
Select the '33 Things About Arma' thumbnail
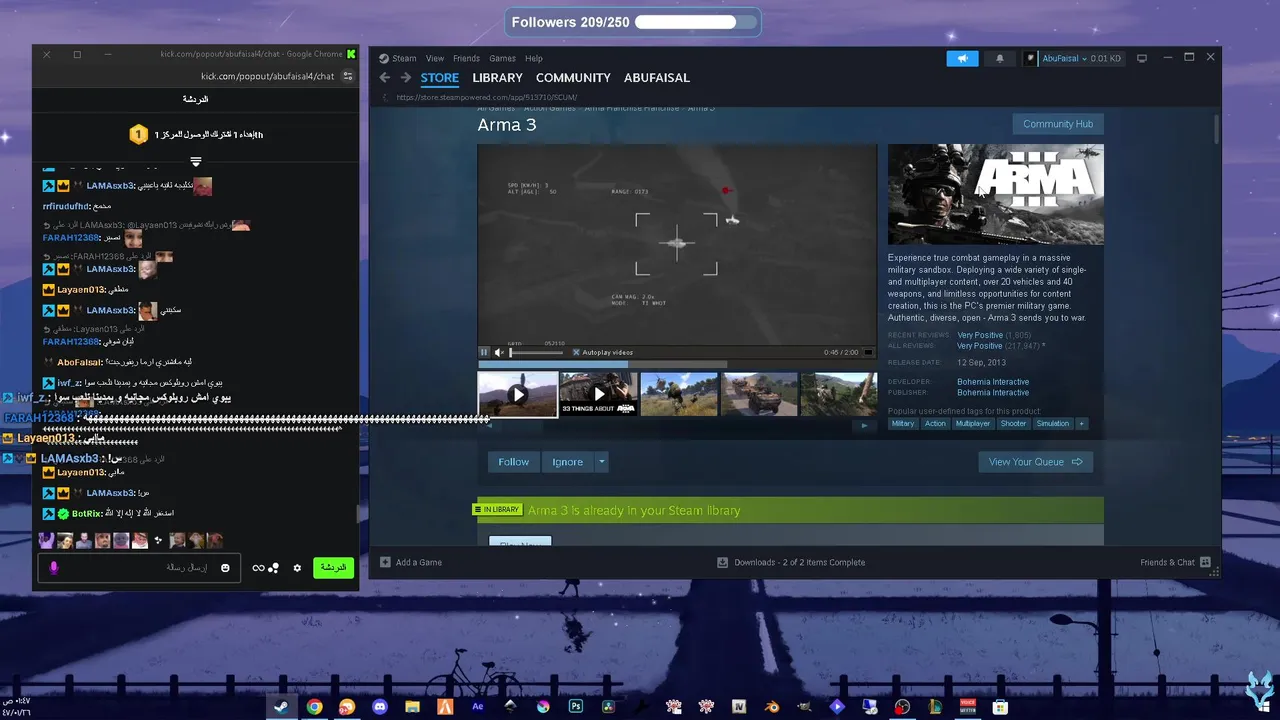(x=598, y=394)
